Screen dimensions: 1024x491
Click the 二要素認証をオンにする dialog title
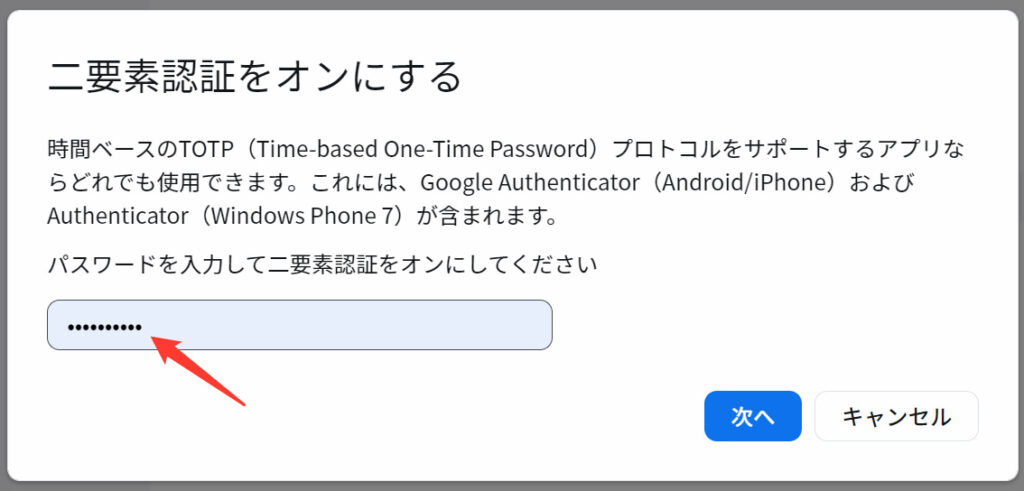click(x=255, y=76)
